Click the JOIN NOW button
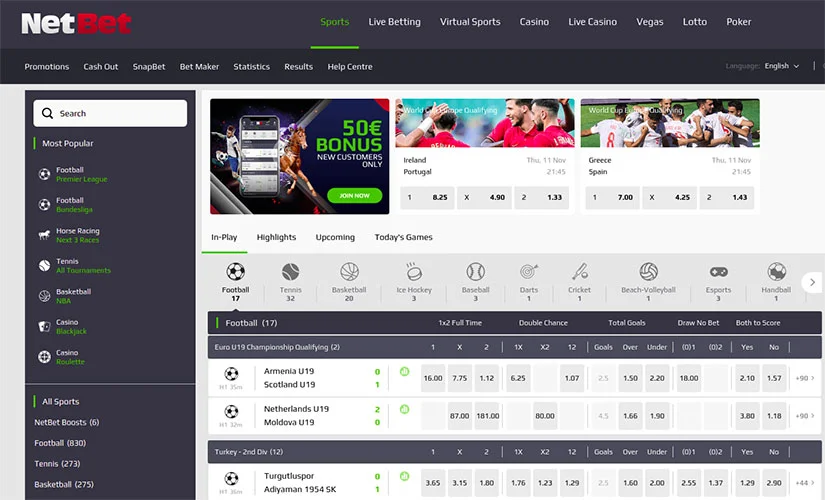This screenshot has width=825, height=500. click(x=355, y=195)
